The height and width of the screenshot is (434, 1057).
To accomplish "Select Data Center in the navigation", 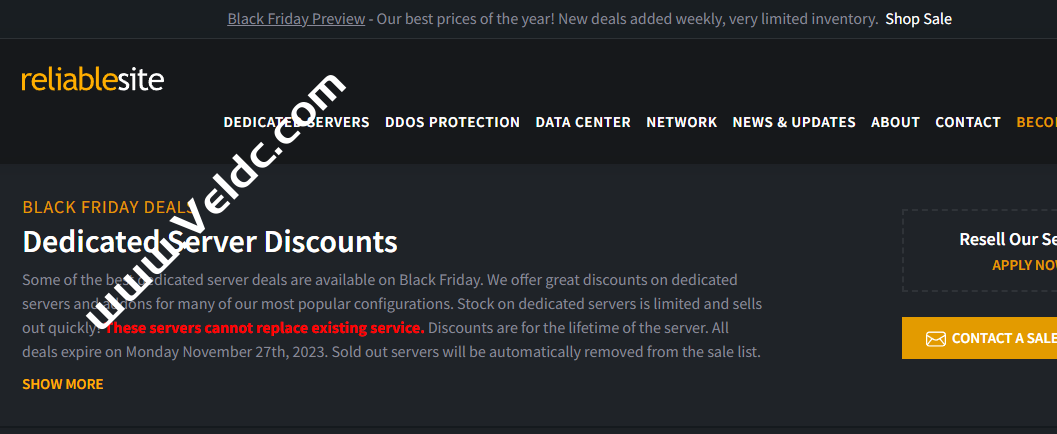I will [583, 122].
